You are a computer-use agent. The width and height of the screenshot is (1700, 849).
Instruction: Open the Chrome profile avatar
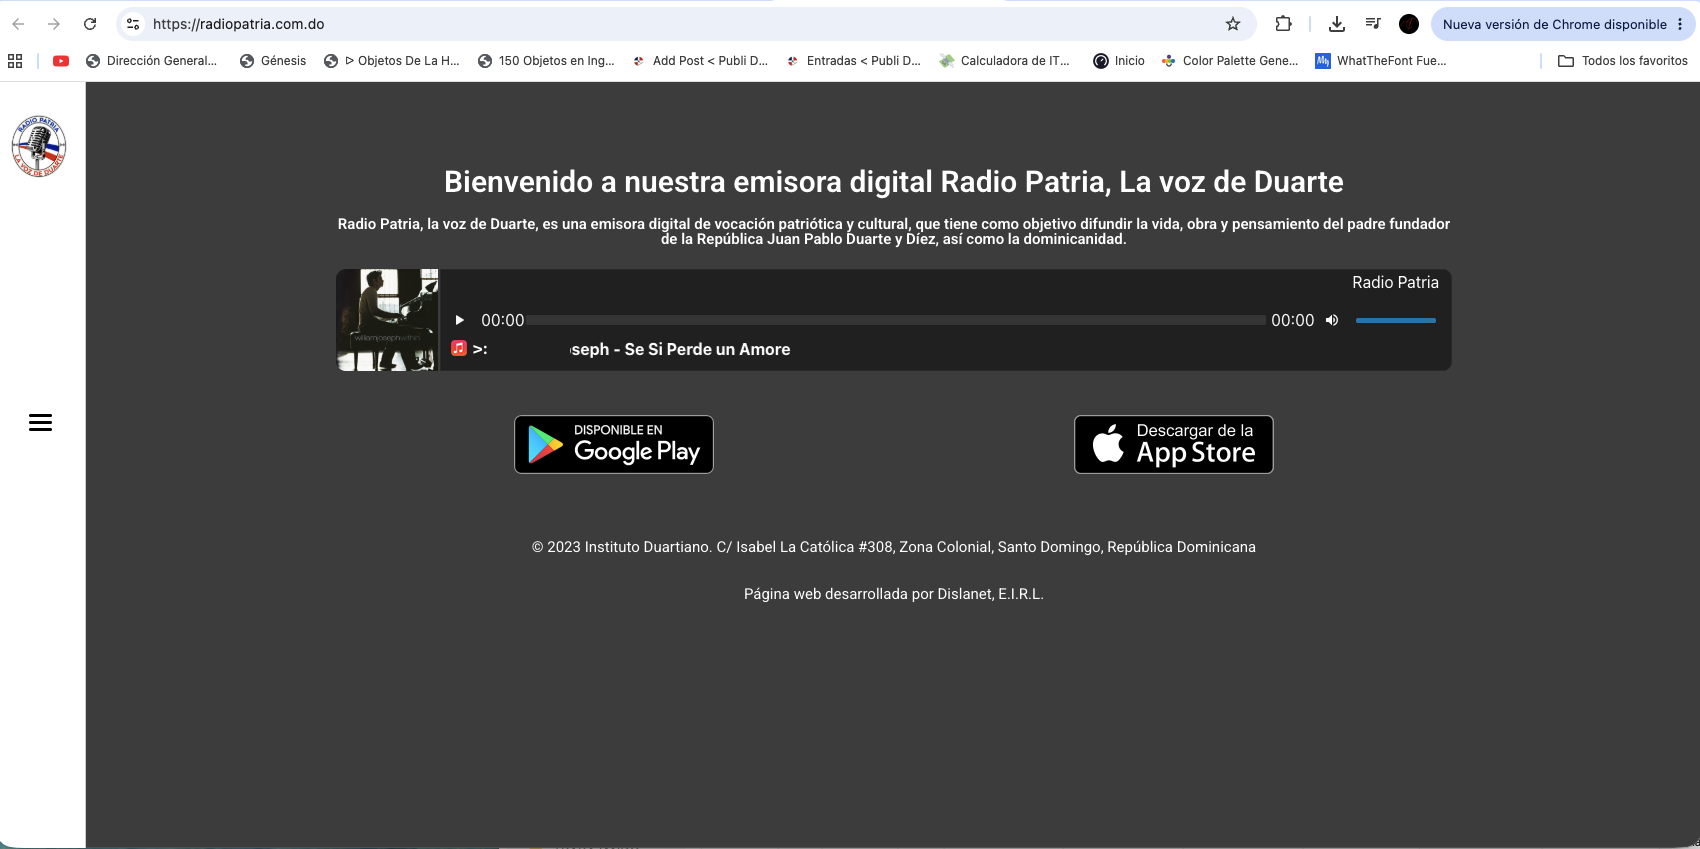point(1409,24)
